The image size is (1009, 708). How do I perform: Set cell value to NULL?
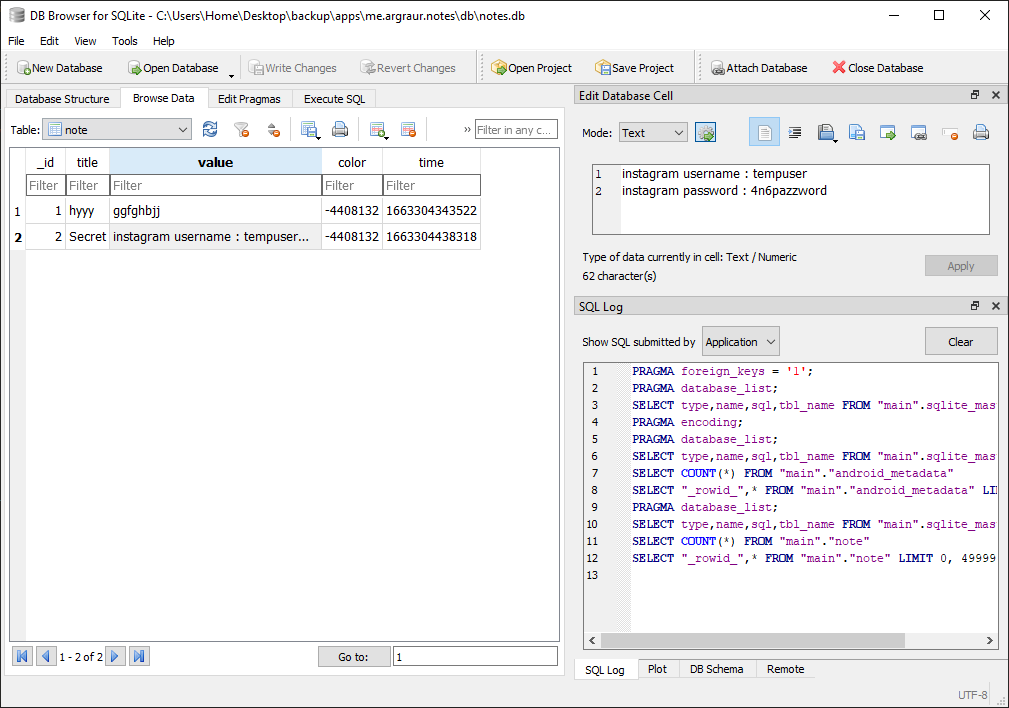(x=950, y=133)
